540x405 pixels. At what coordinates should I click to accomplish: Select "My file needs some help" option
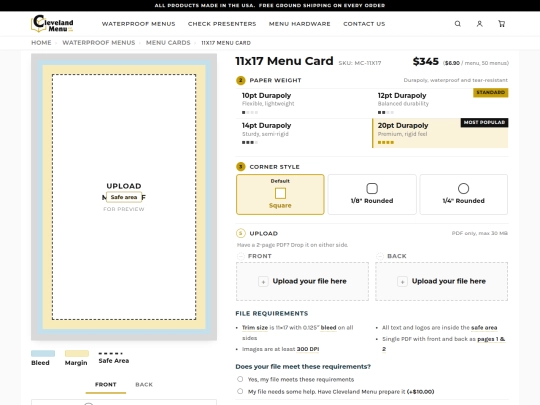coord(240,391)
